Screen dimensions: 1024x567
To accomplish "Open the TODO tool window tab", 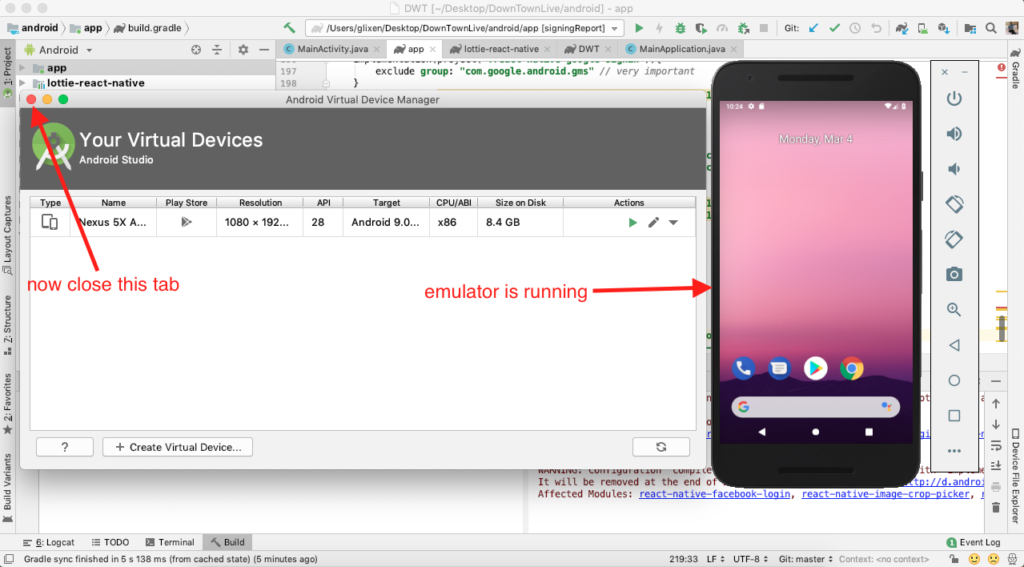I will click(110, 542).
